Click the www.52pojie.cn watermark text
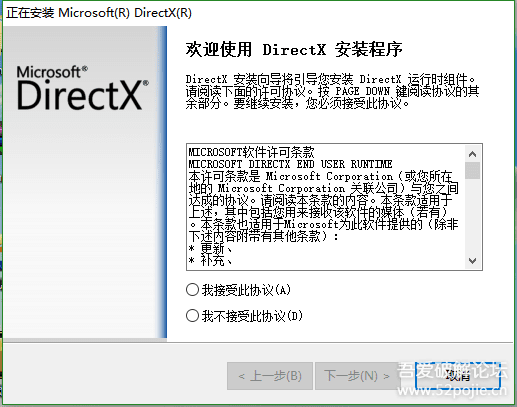 pos(452,390)
